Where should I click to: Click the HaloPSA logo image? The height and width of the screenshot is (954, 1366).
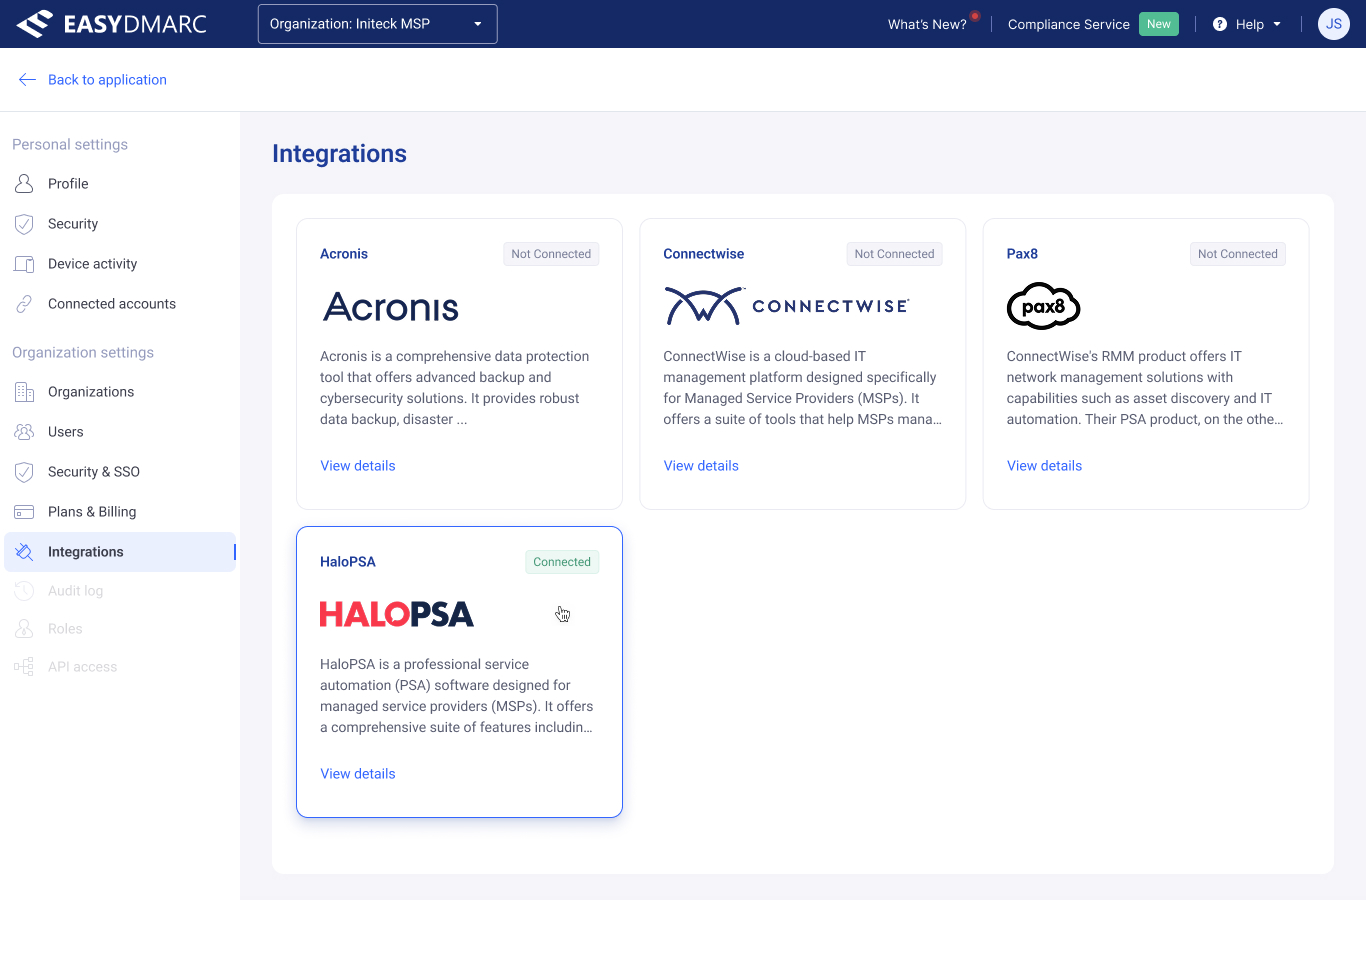click(x=397, y=614)
